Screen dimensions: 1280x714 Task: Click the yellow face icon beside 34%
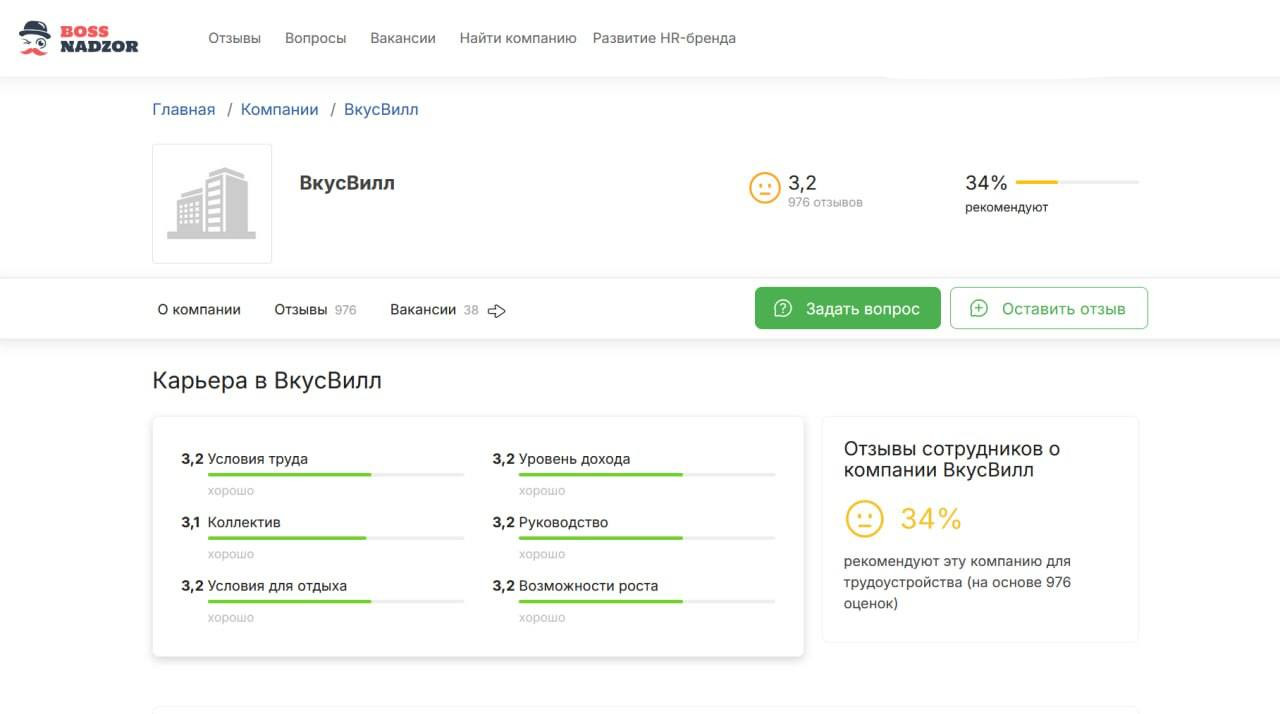[x=864, y=519]
